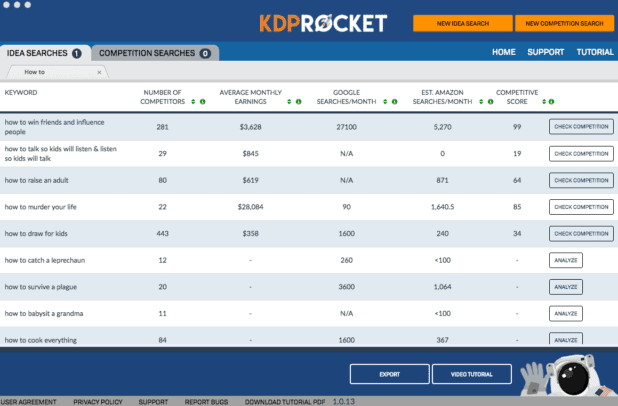Switch to Idea Searches tab

[x=44, y=53]
